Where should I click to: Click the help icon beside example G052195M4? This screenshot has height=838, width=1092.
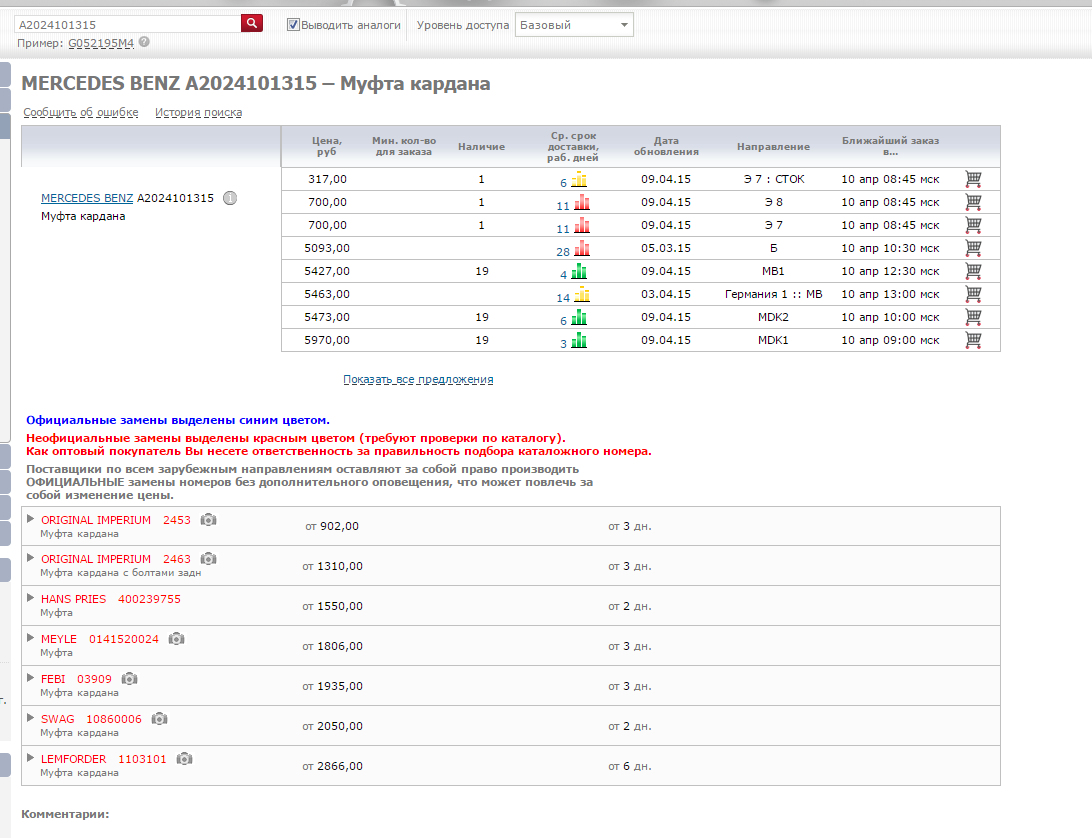pos(145,42)
